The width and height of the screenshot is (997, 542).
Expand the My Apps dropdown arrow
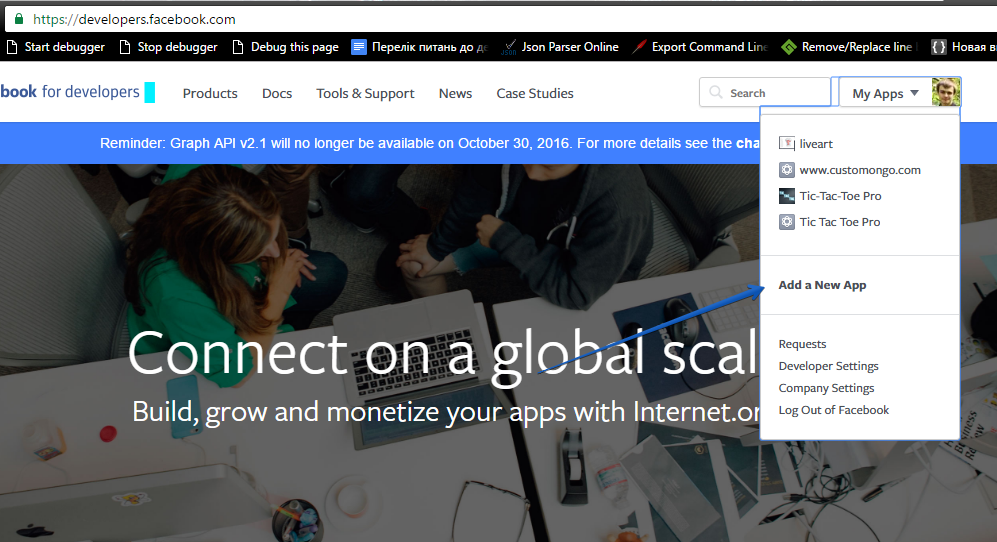(x=914, y=93)
